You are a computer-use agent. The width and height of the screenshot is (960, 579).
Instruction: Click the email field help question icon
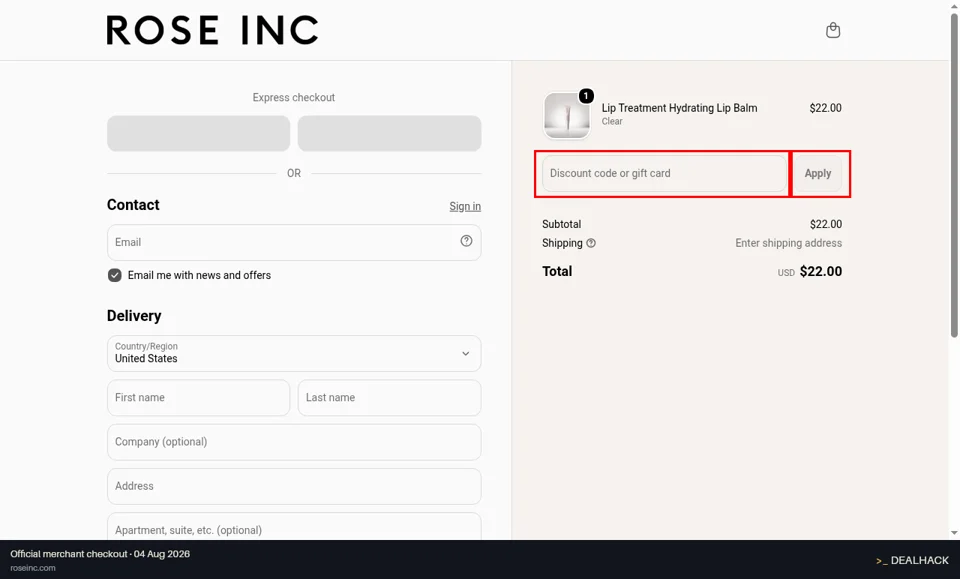click(x=466, y=241)
